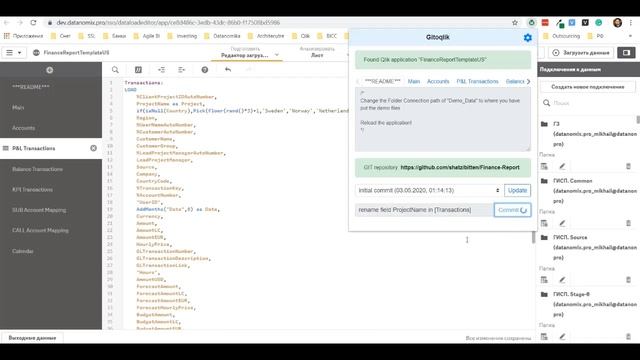Image resolution: width=640 pixels, height=360 pixels.
Task: Select data from the ГЗ connection
Action: 544,167
